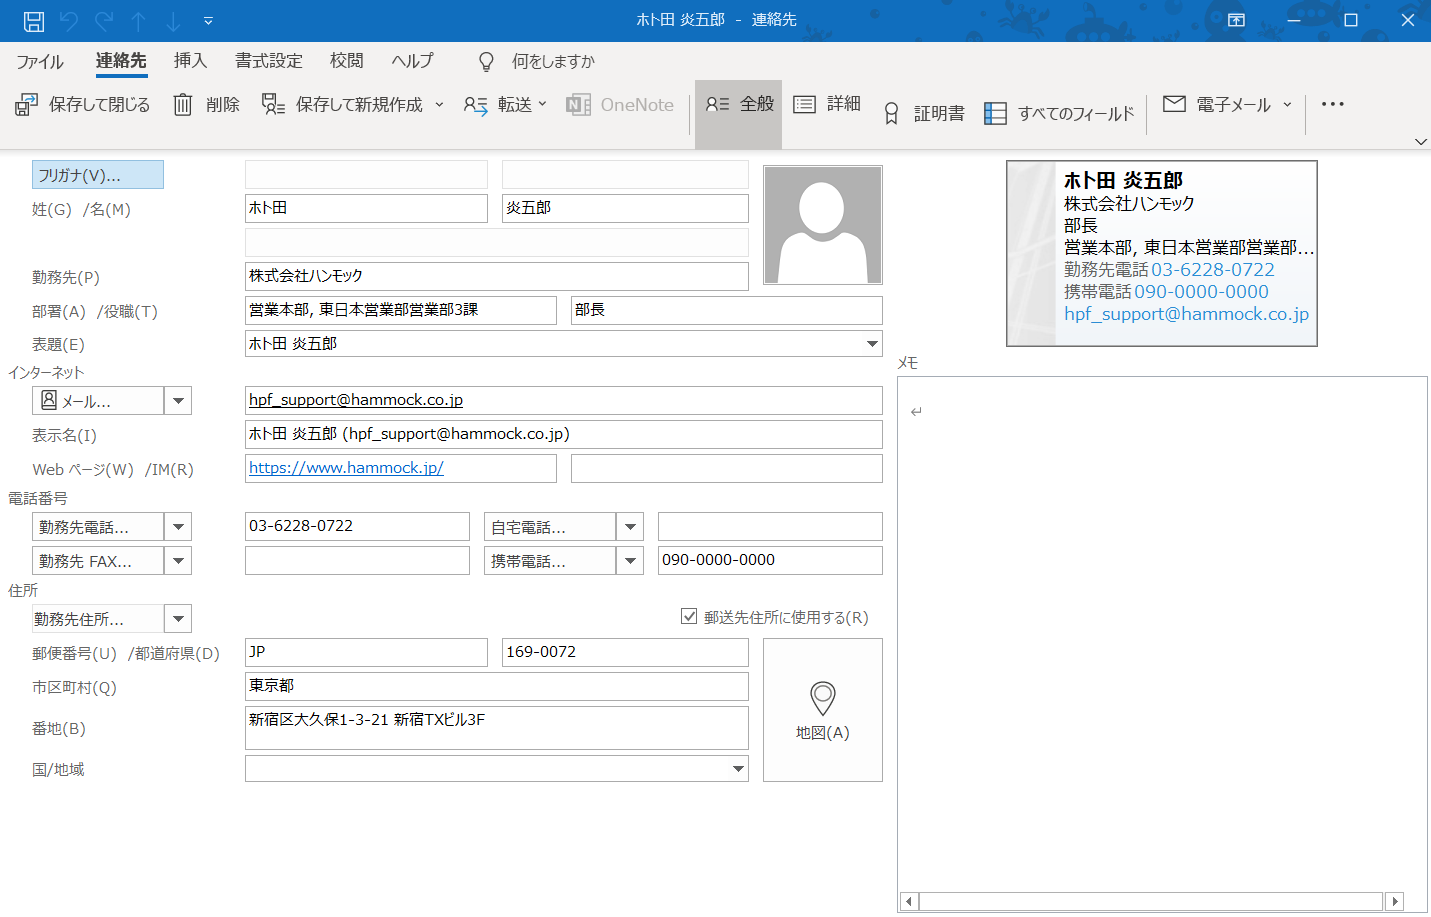Select the 全般 general view toggle
The image size is (1431, 917).
pos(739,105)
